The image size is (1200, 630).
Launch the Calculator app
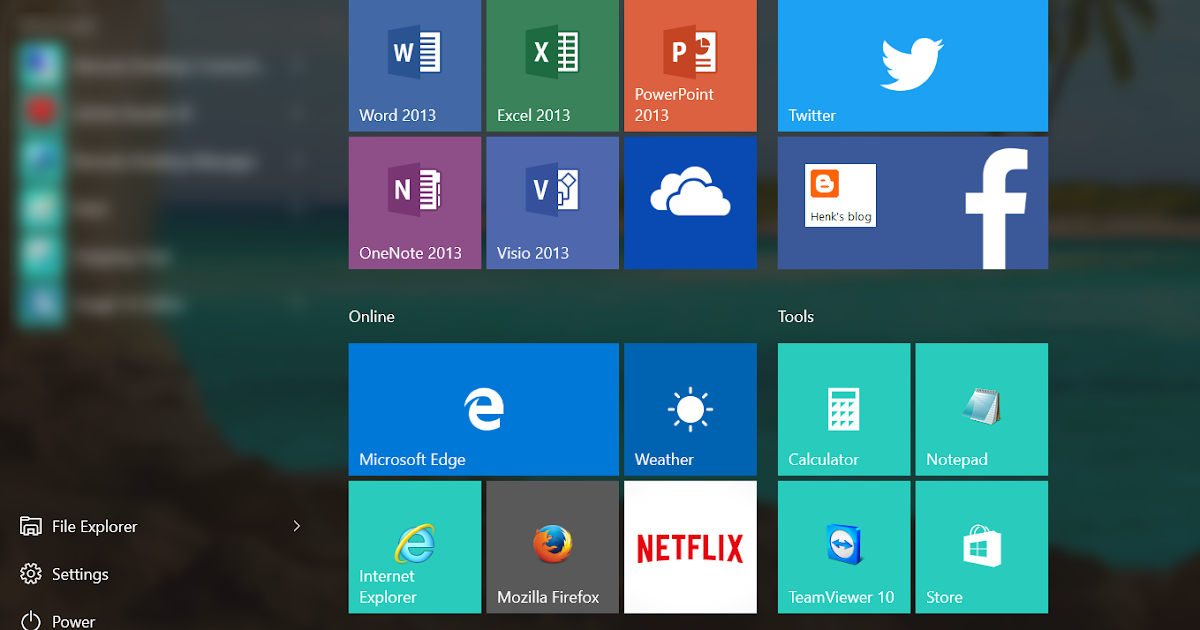click(843, 409)
